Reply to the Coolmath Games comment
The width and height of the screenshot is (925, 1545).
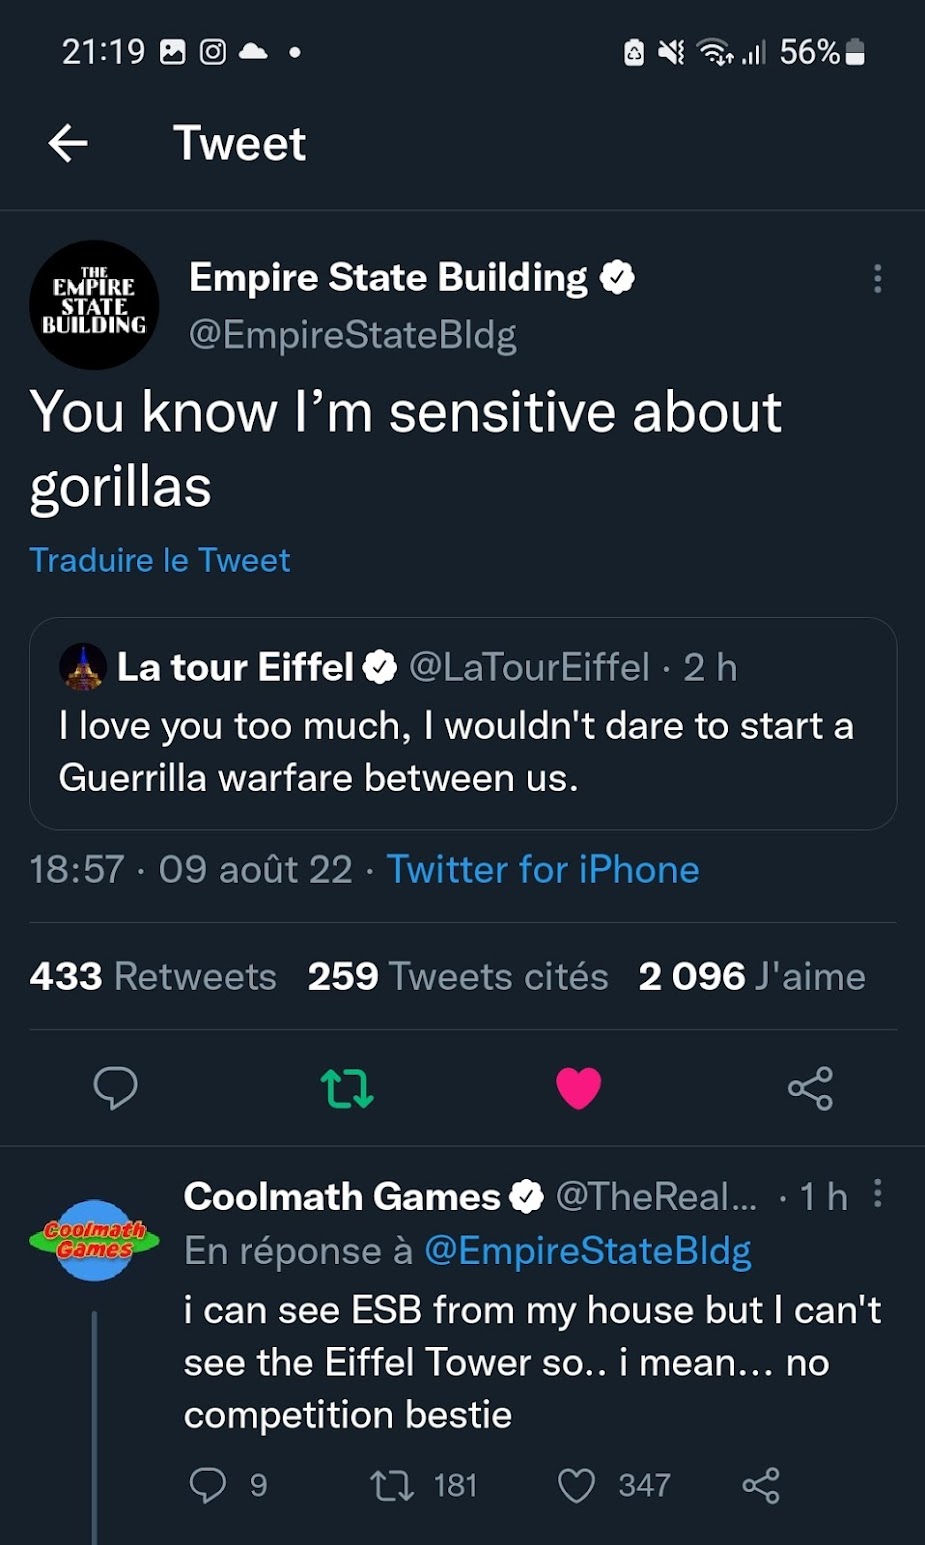point(208,1486)
